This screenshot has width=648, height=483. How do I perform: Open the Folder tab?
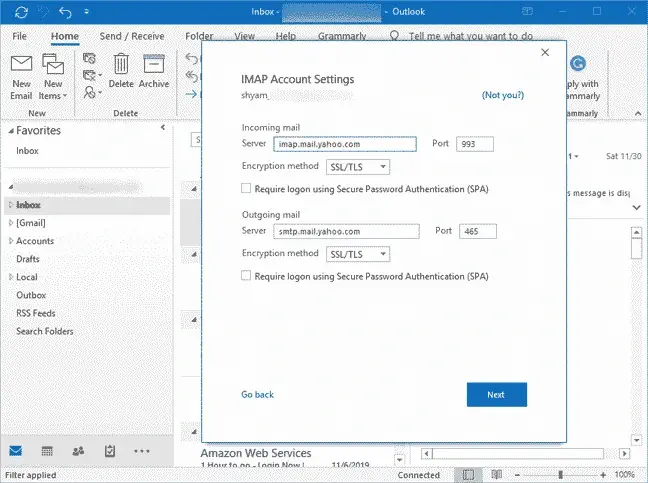[199, 36]
